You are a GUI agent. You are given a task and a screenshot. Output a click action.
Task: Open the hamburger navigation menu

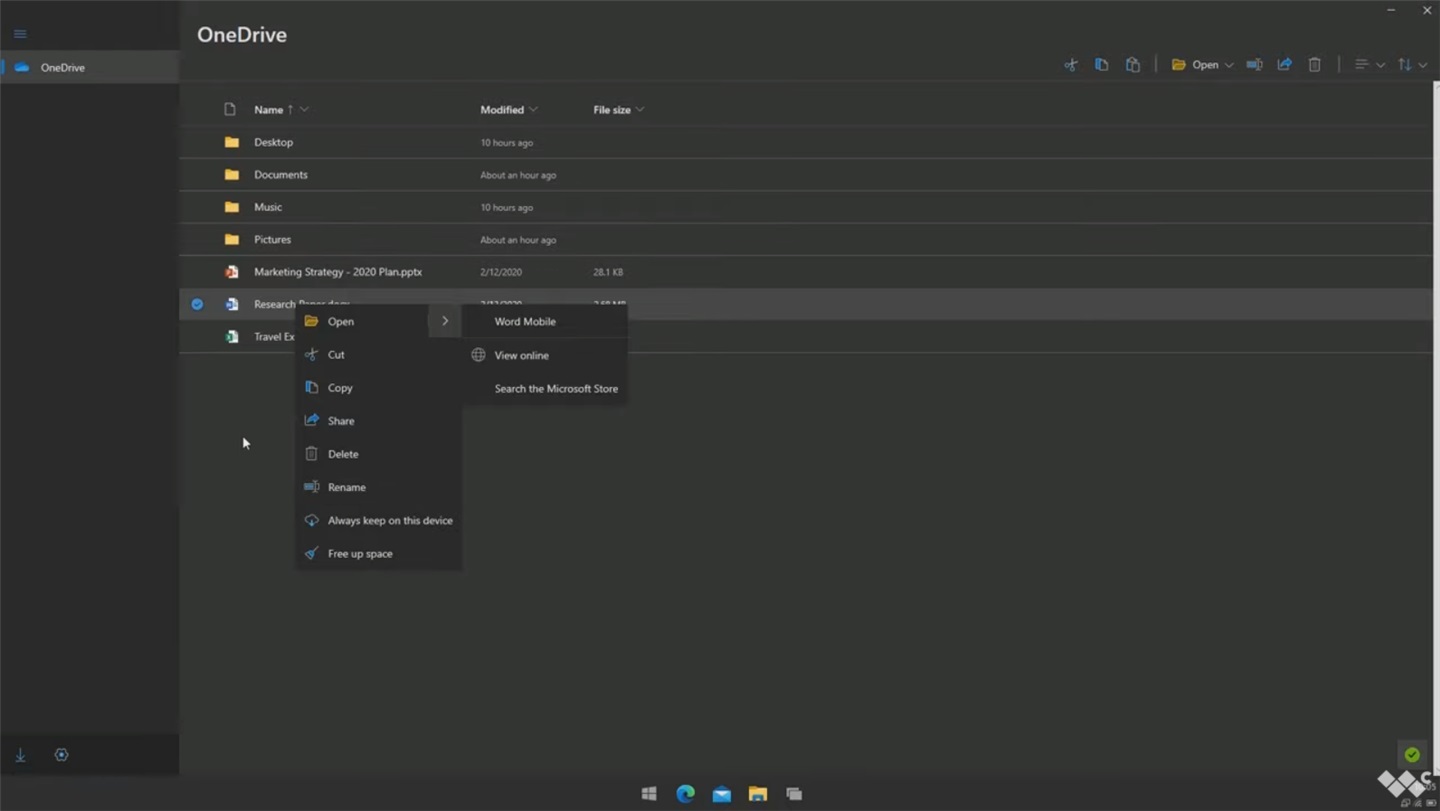coord(20,34)
